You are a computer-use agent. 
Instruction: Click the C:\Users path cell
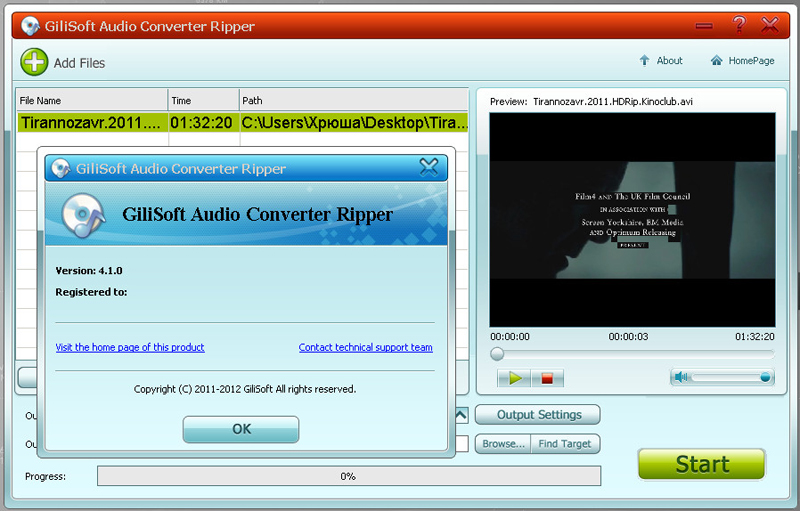[354, 122]
